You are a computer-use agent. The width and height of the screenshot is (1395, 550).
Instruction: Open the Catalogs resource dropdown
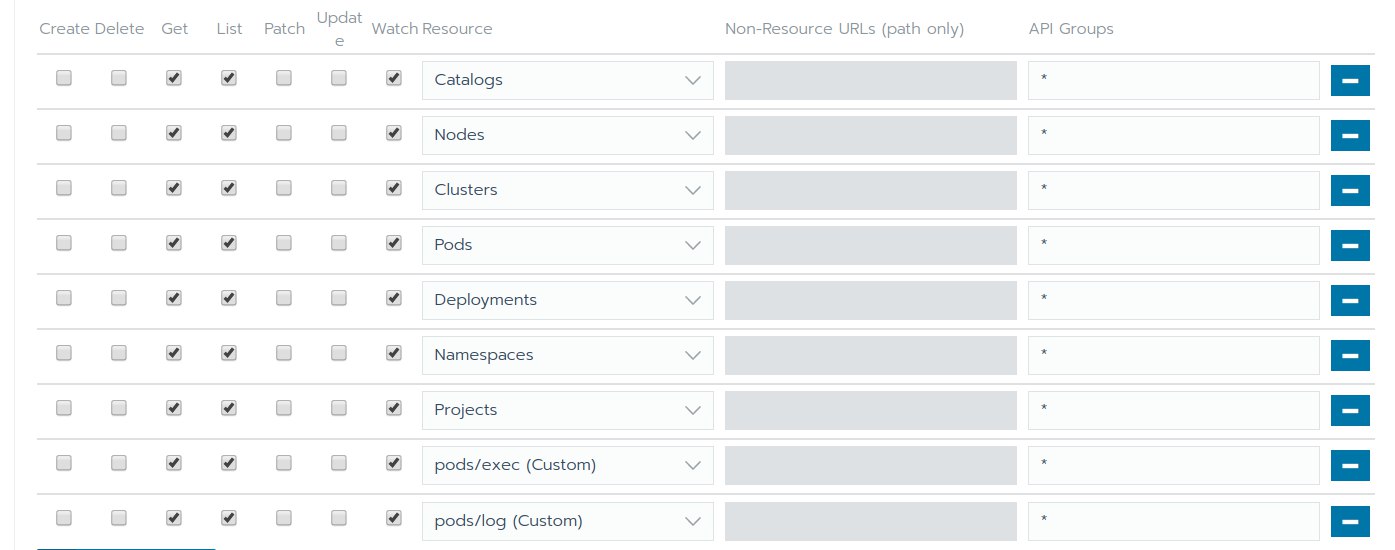[567, 80]
